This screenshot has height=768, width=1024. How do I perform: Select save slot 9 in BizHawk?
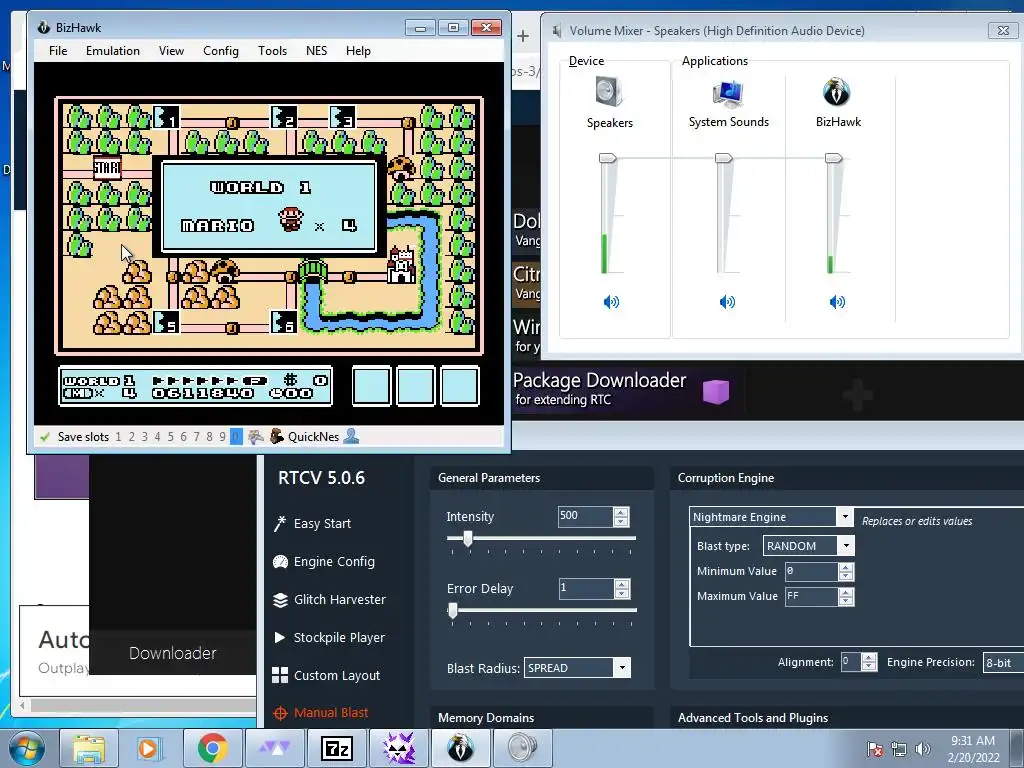223,437
